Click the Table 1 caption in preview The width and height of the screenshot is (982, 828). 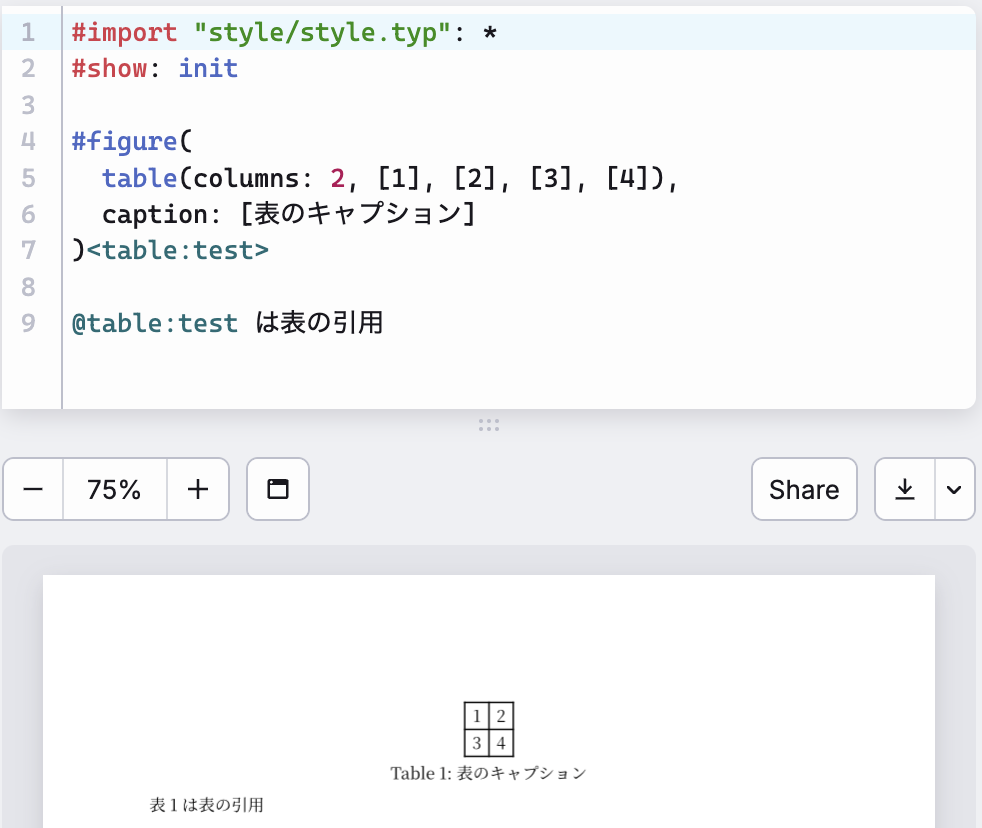[x=489, y=772]
